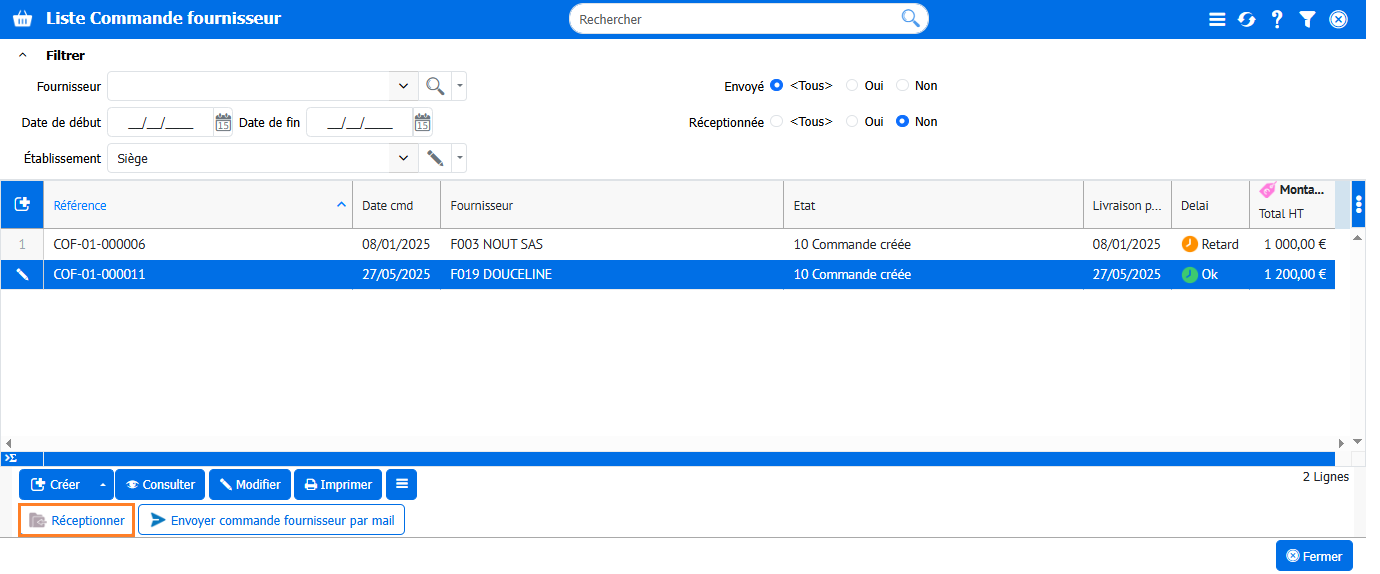Select Tous for the Réceptionnée filter
The height and width of the screenshot is (574, 1380).
pyautogui.click(x=777, y=122)
